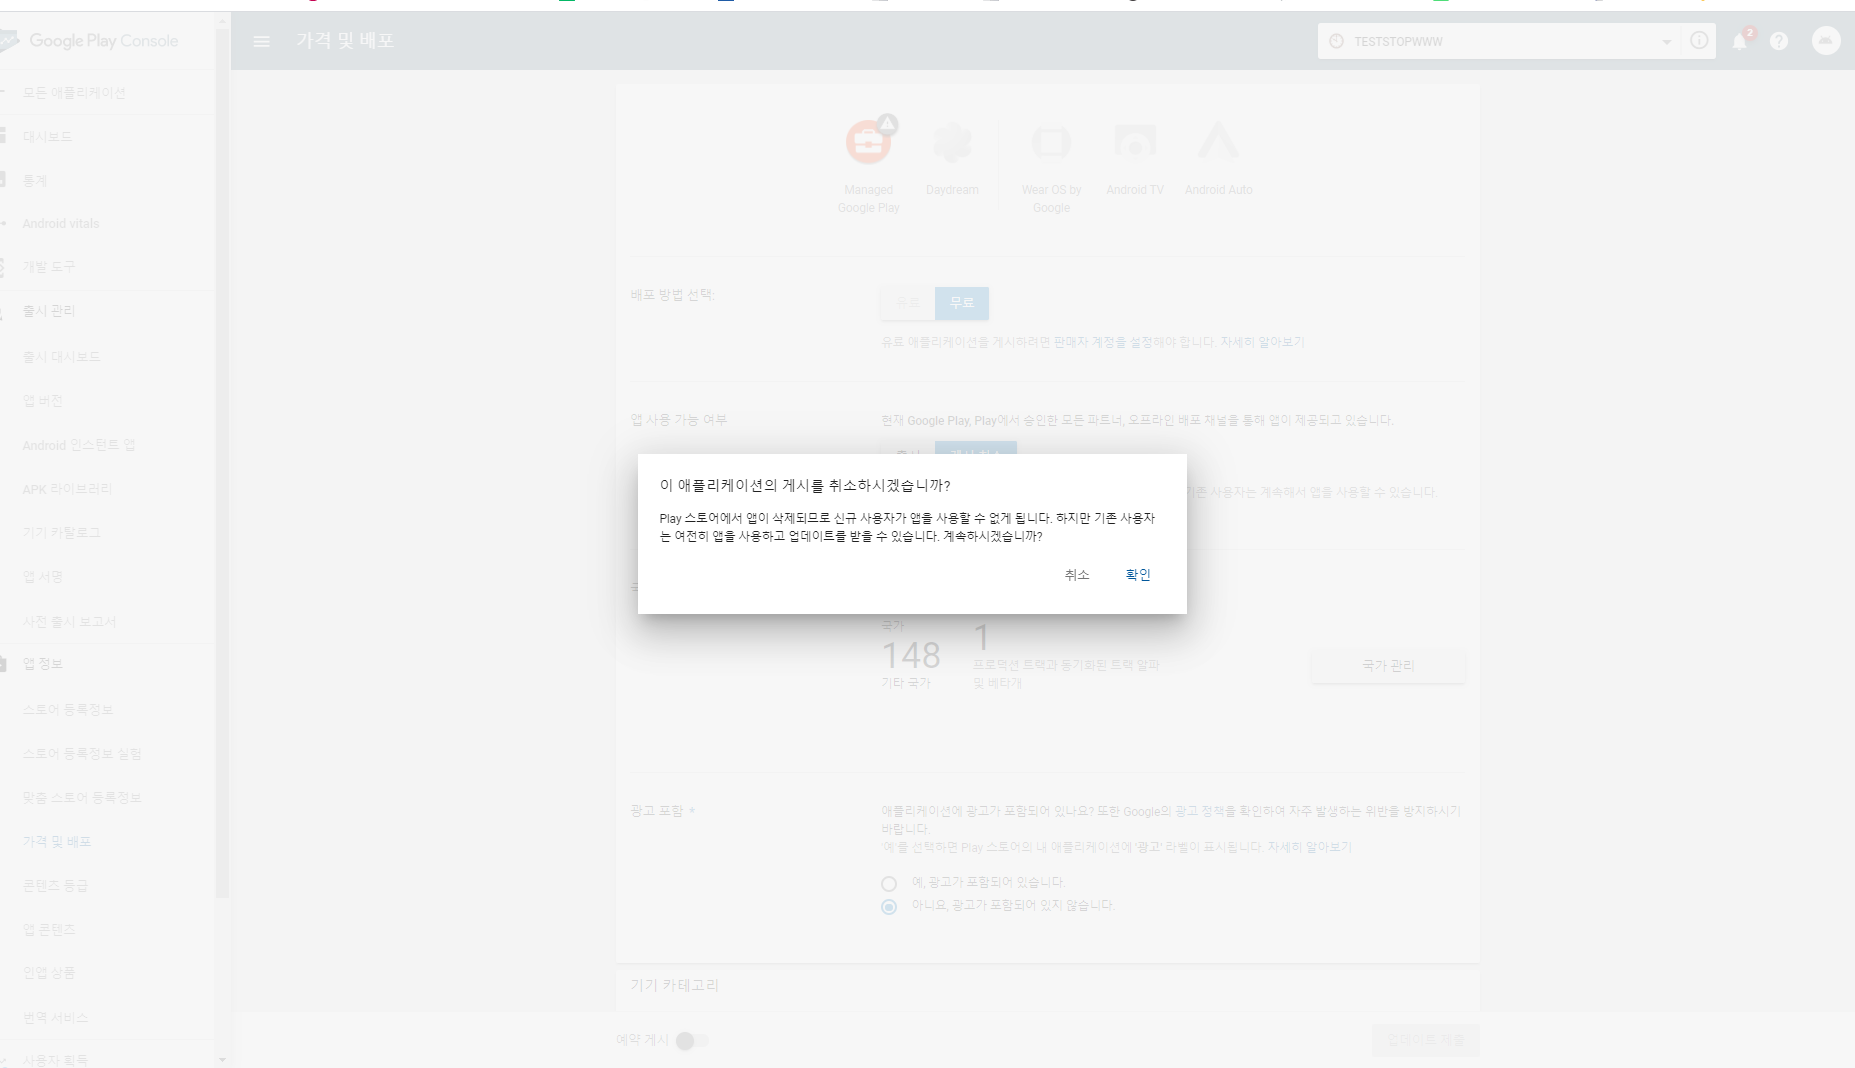Select the Wear OS by Google icon
The image size is (1855, 1068).
tap(1051, 142)
